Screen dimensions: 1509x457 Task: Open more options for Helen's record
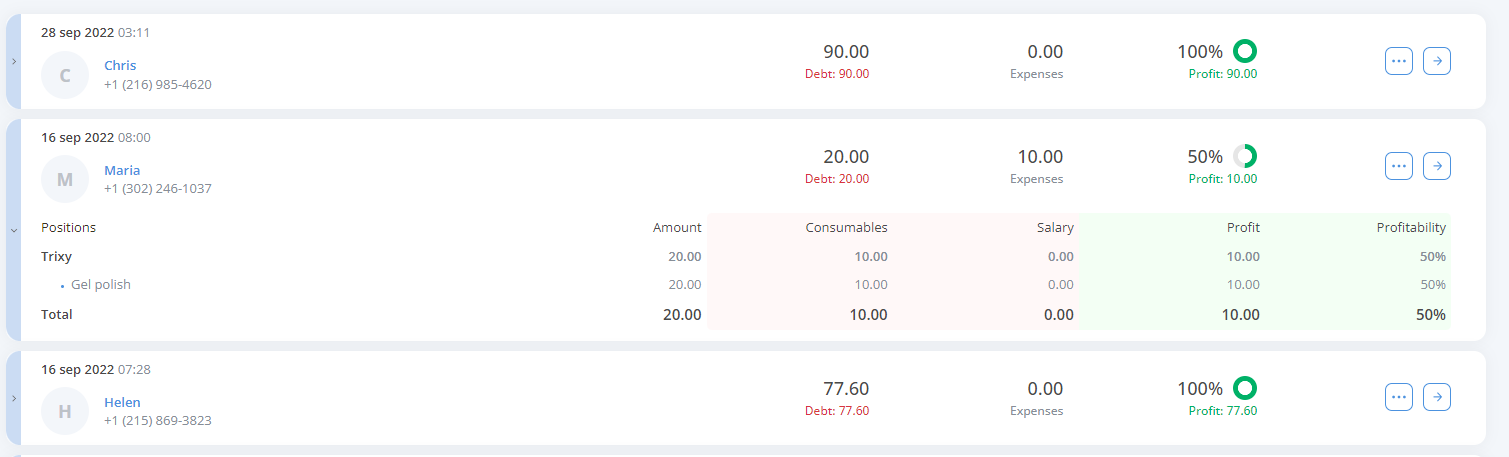1399,397
